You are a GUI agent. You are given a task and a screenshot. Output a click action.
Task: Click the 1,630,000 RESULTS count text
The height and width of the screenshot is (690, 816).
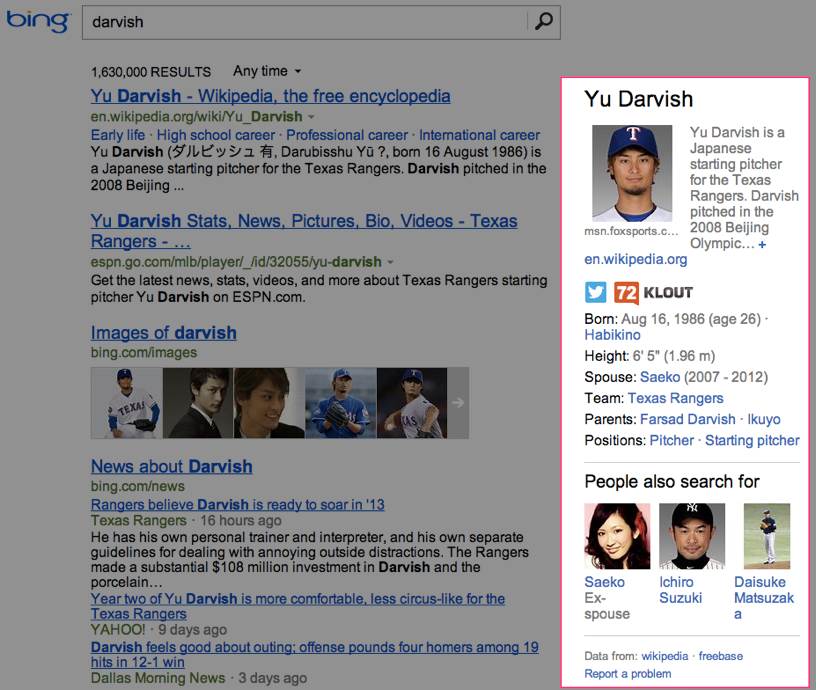coord(151,72)
